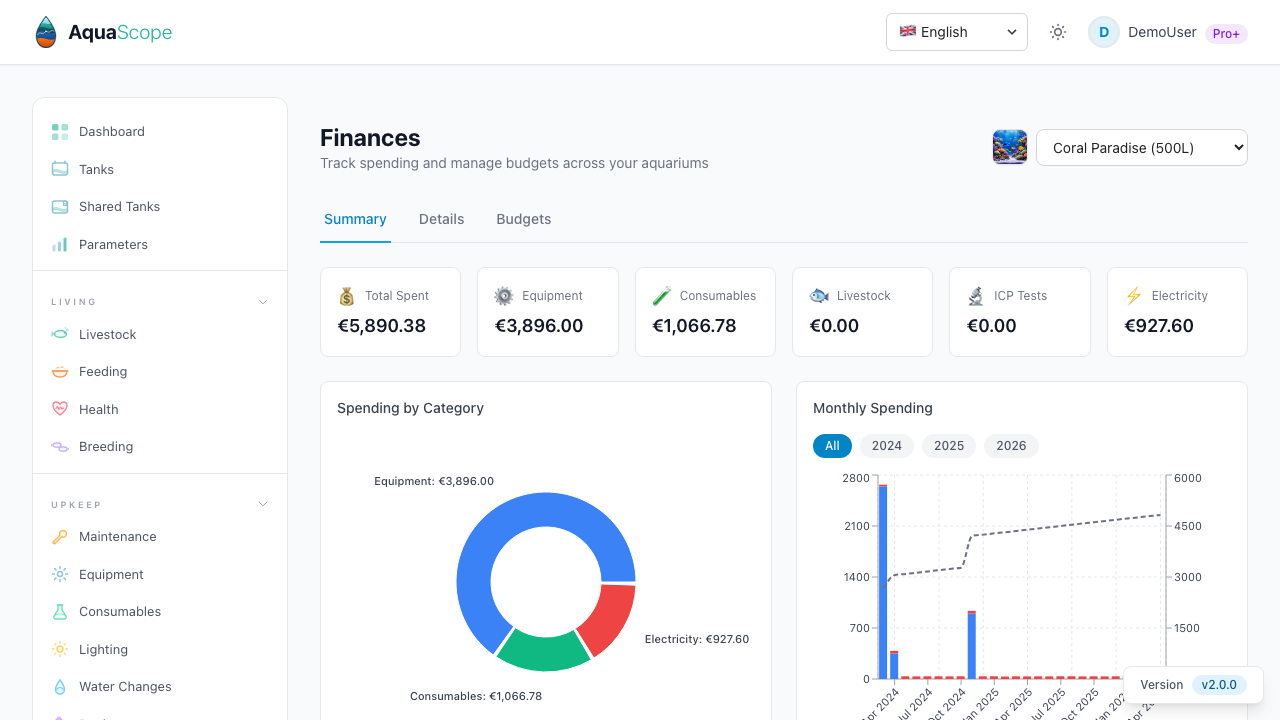Open Breeding via its branch icon
Screen dimensions: 1280x720
coord(60,446)
